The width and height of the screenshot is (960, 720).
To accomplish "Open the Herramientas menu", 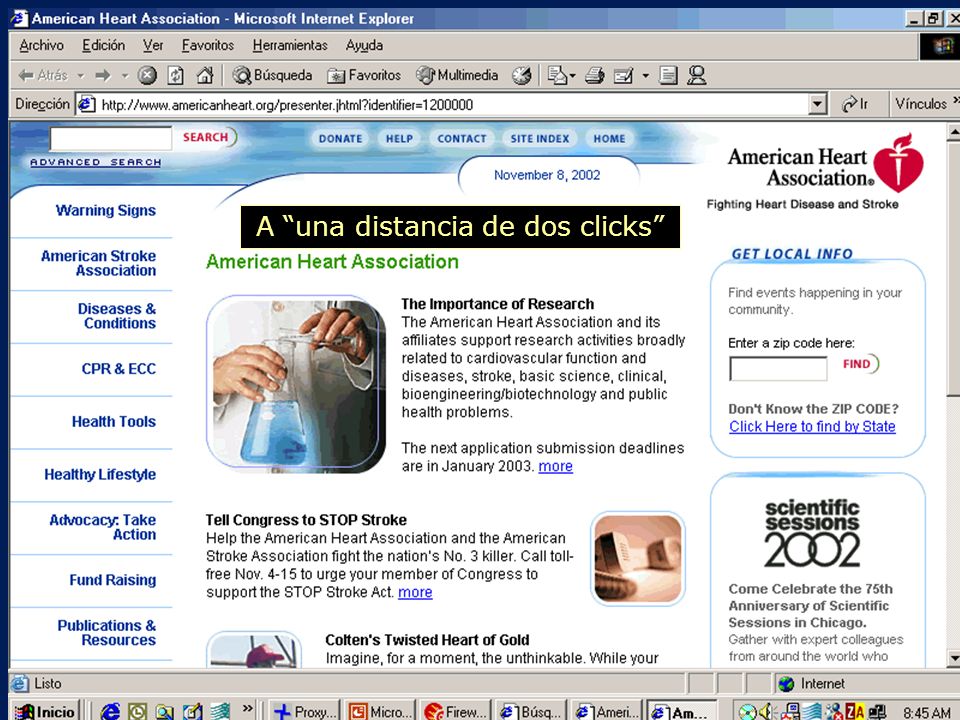I will click(x=290, y=45).
